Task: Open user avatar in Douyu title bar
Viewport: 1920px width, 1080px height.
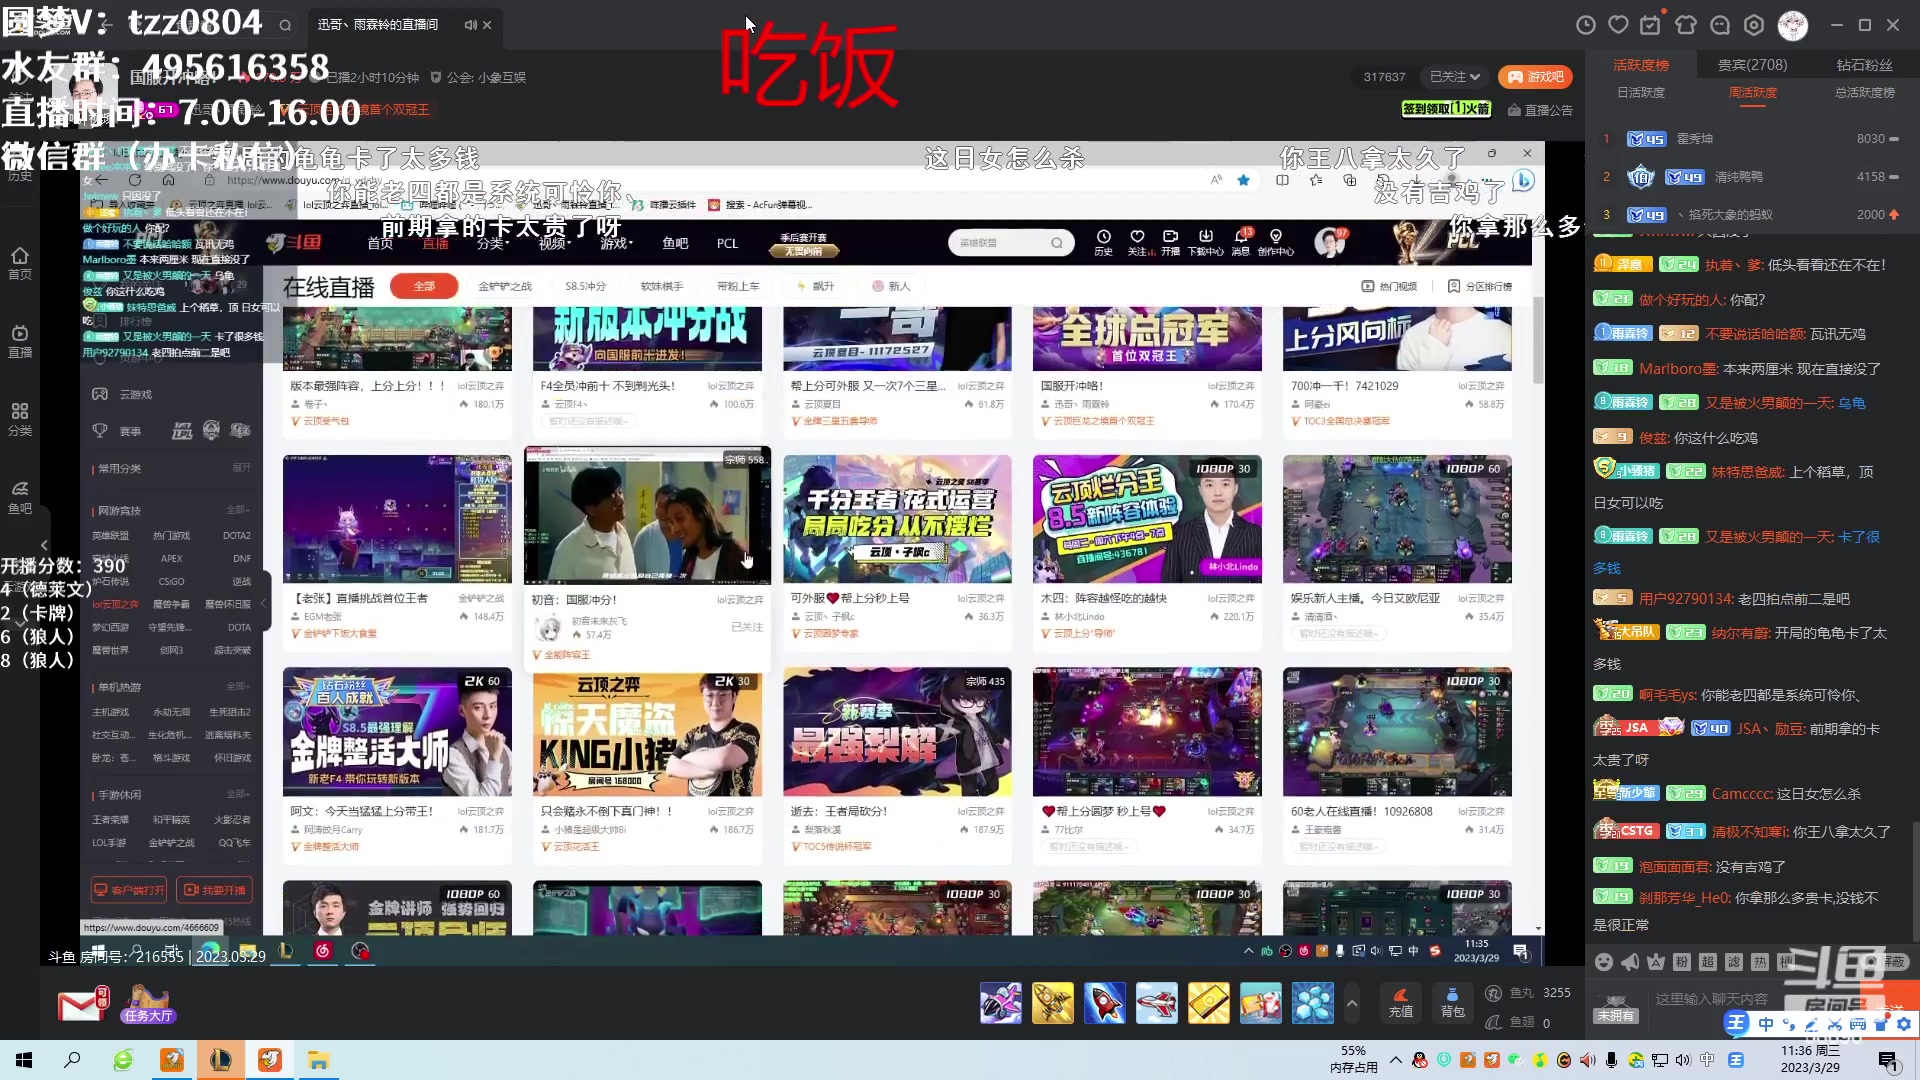Action: [x=1792, y=25]
